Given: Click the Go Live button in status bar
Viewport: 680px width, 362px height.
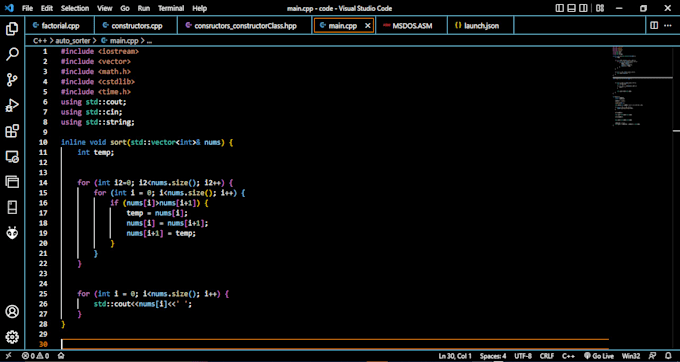Looking at the screenshot, I should [x=598, y=356].
